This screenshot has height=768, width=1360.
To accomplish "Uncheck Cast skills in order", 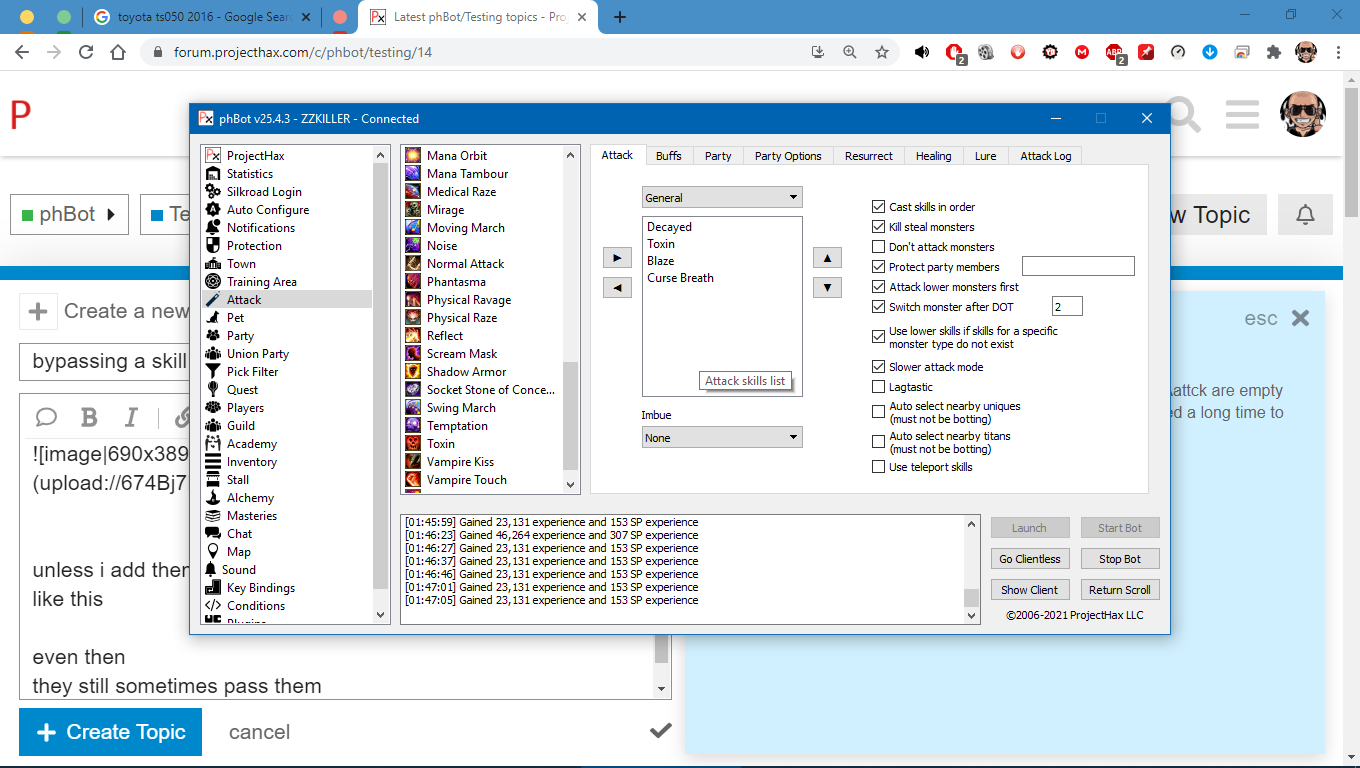I will click(878, 207).
